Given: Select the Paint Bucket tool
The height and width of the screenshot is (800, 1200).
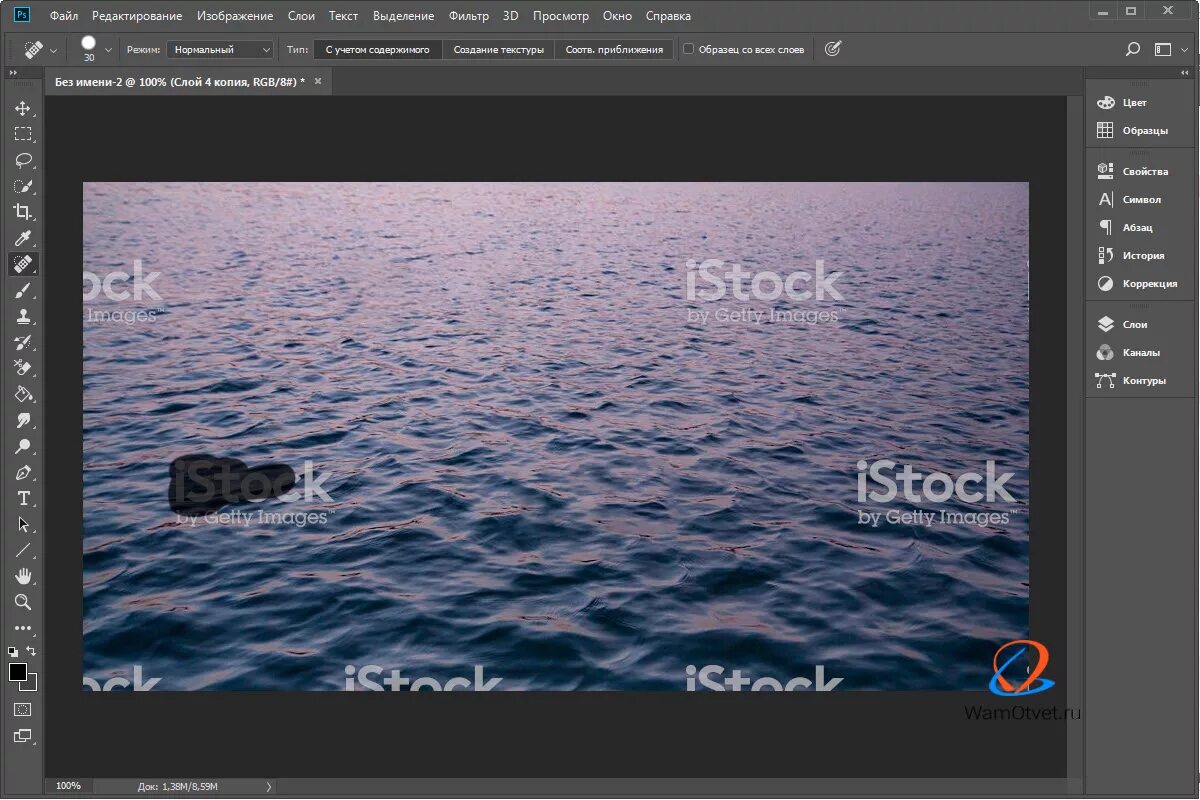Looking at the screenshot, I should 23,394.
